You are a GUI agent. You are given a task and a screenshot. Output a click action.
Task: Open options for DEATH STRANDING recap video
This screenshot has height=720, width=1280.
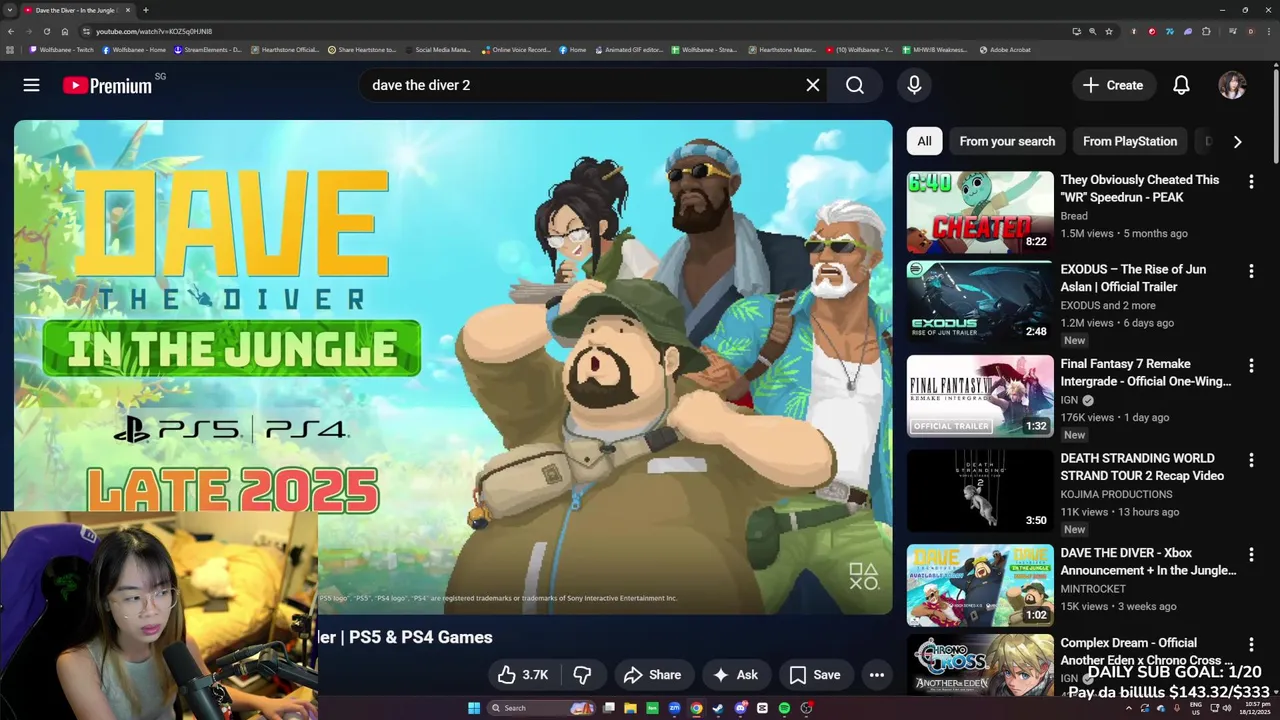[x=1251, y=460]
